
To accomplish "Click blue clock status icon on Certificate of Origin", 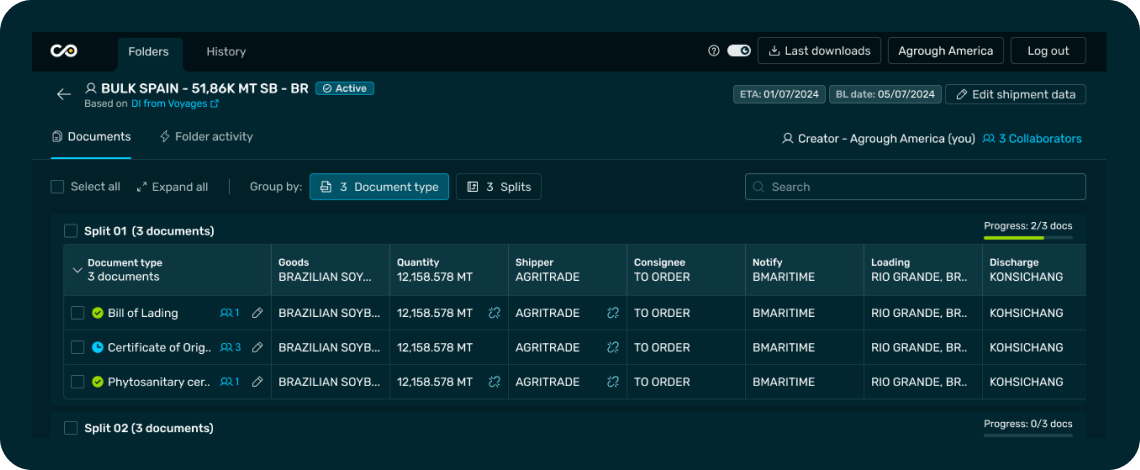I will click(x=97, y=348).
